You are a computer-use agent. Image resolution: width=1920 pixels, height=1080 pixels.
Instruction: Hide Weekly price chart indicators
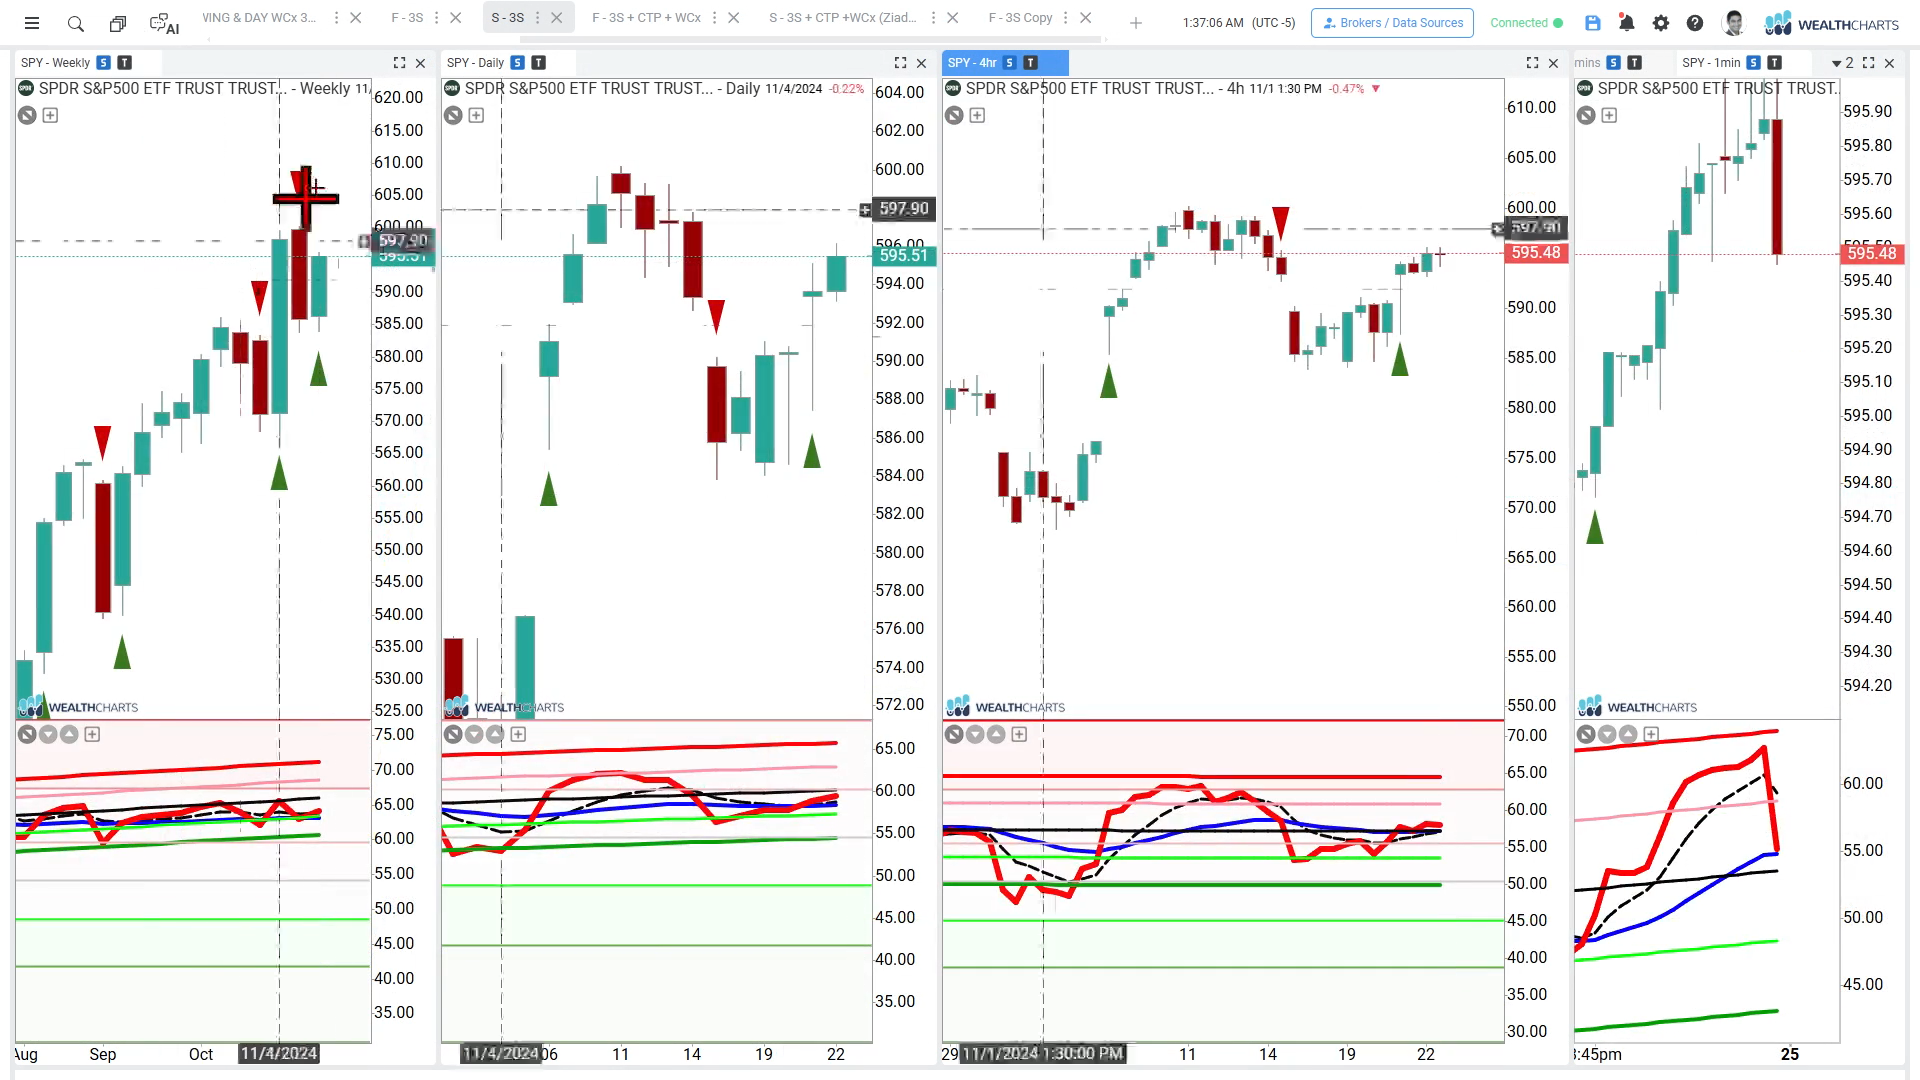pyautogui.click(x=27, y=116)
